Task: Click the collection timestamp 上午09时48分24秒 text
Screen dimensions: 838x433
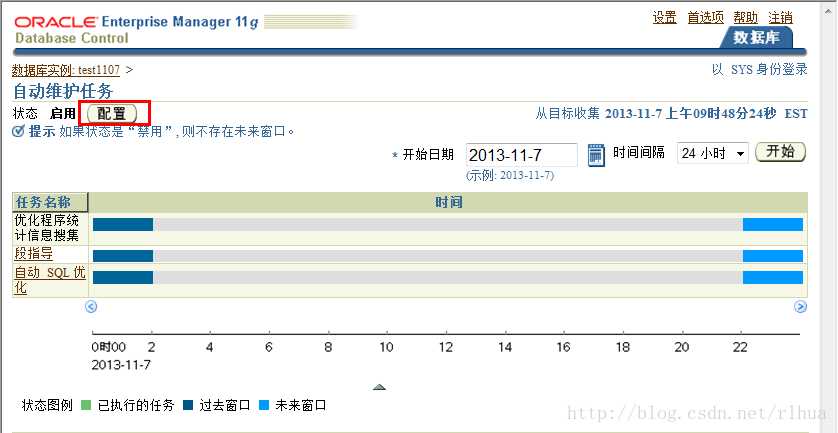Action: pos(721,114)
